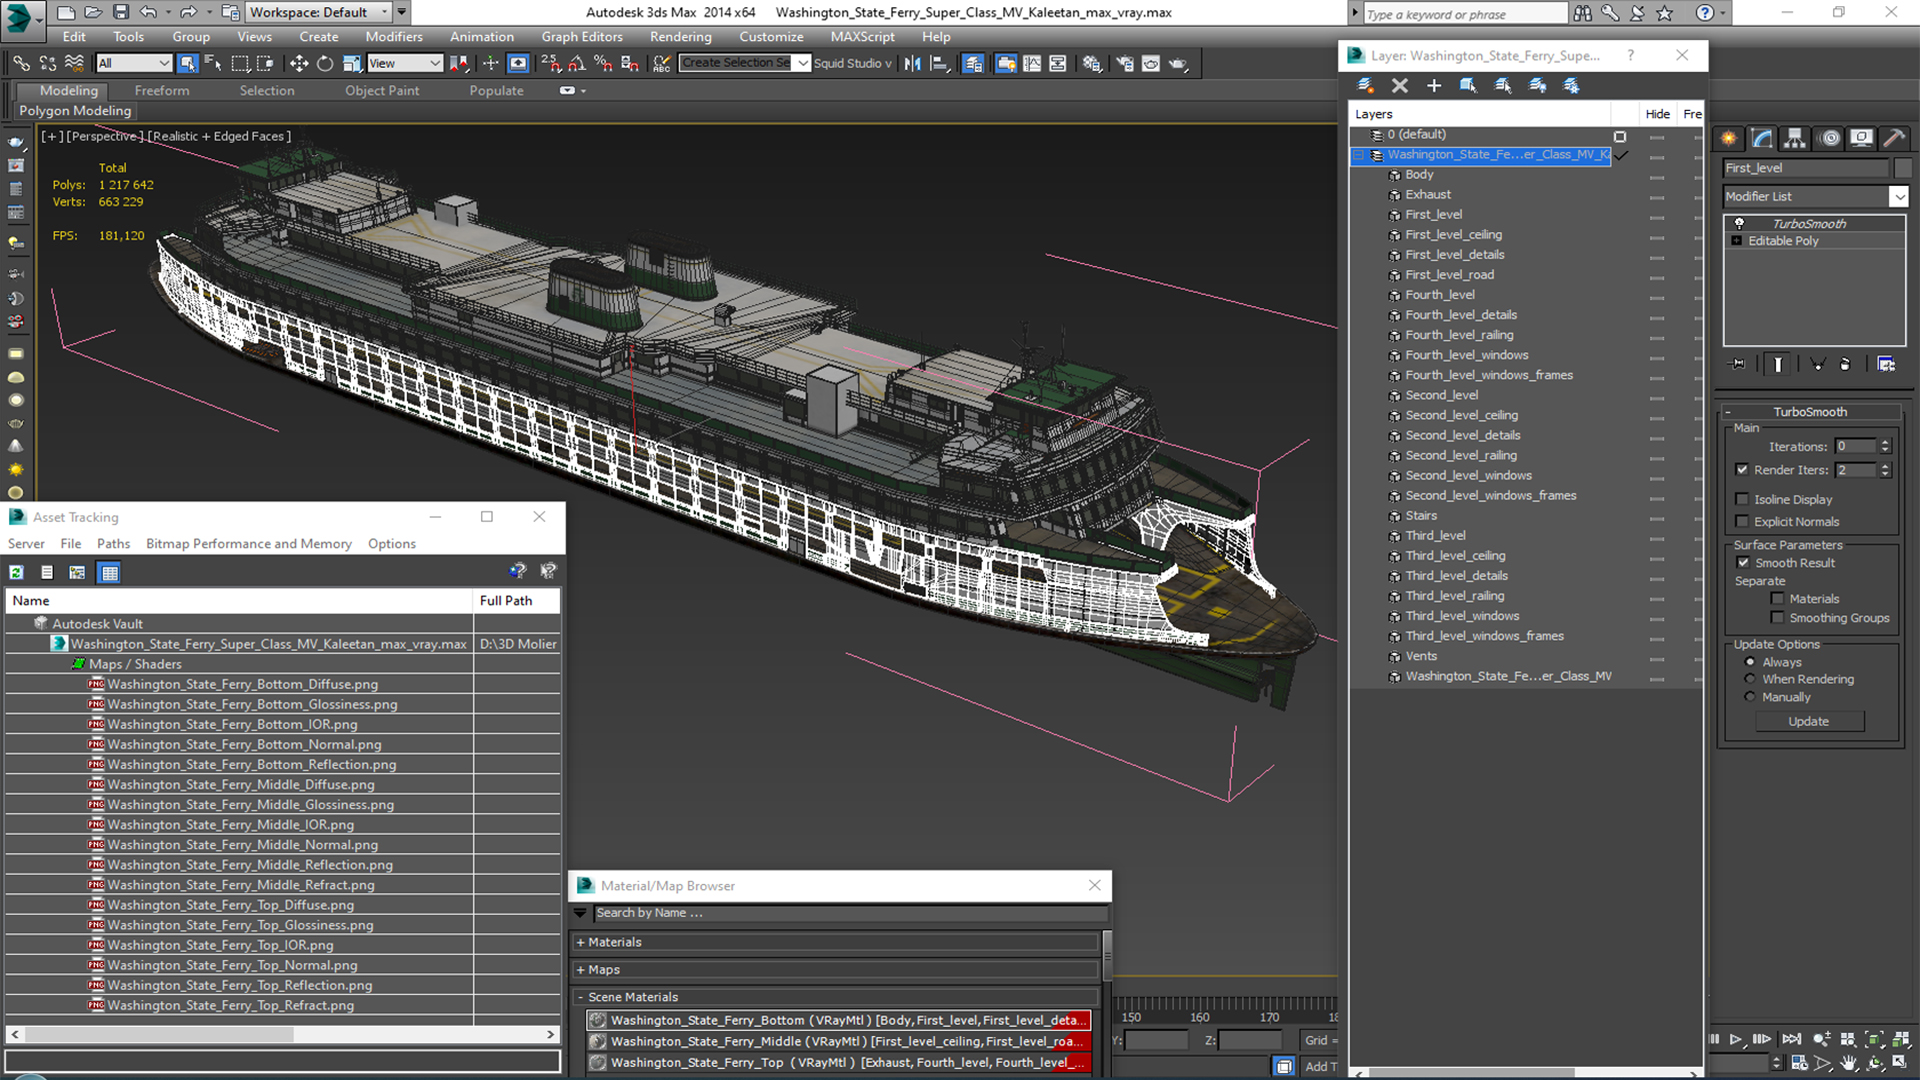Click Play Animation button
Screen dimensions: 1920x1080
tap(1736, 1040)
